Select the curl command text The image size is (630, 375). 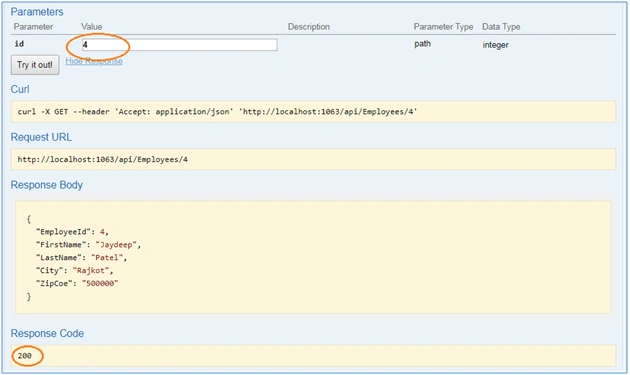click(x=217, y=112)
